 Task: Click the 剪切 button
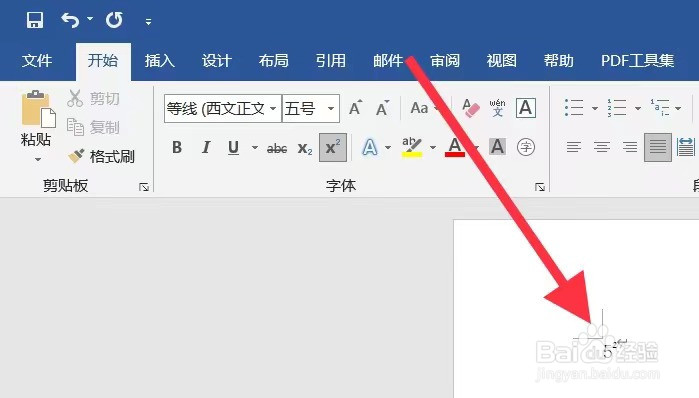click(94, 98)
